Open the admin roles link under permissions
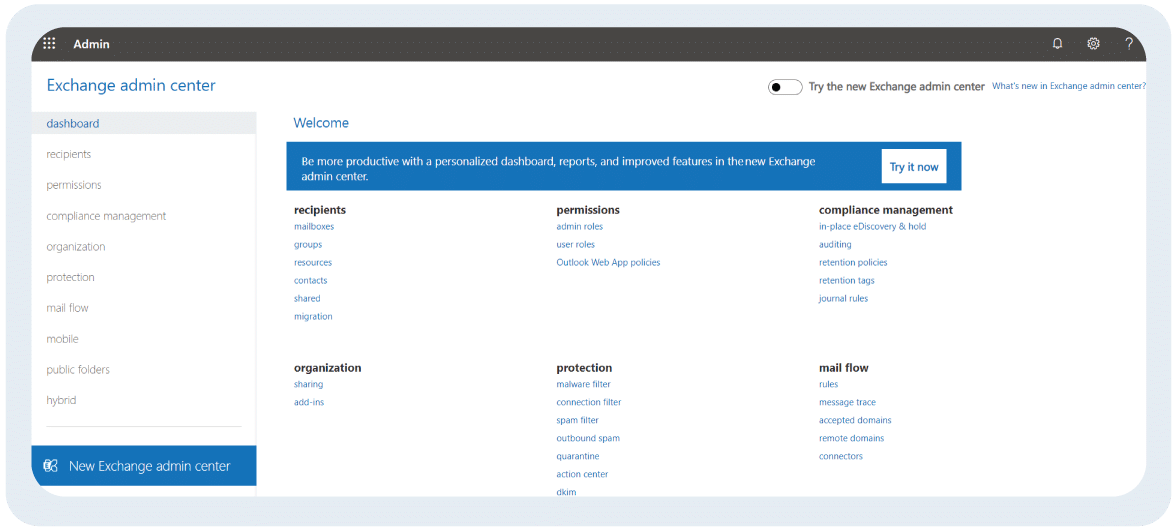The height and width of the screenshot is (530, 1176). pos(579,226)
